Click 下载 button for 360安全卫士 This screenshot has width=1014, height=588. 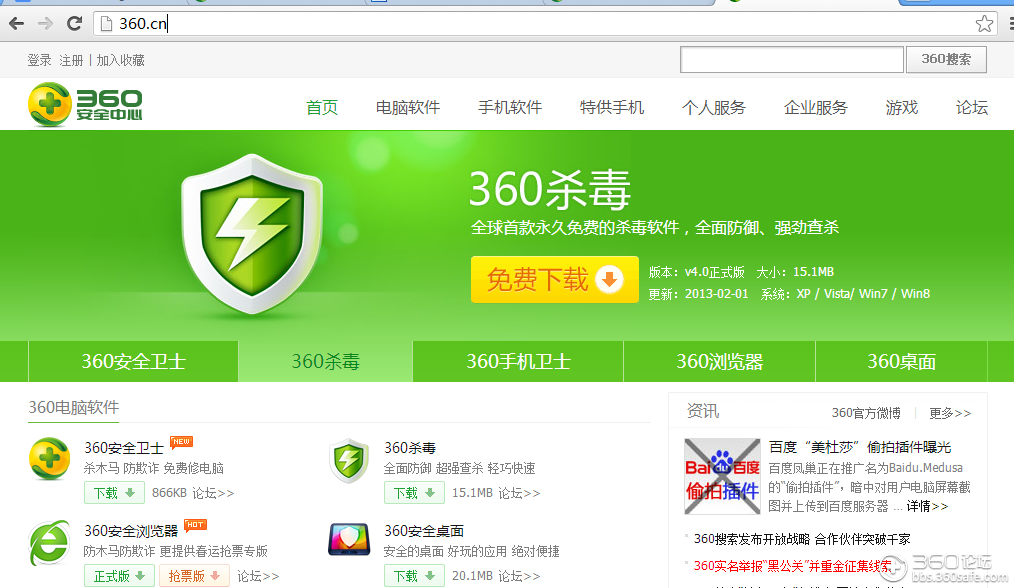click(x=114, y=493)
